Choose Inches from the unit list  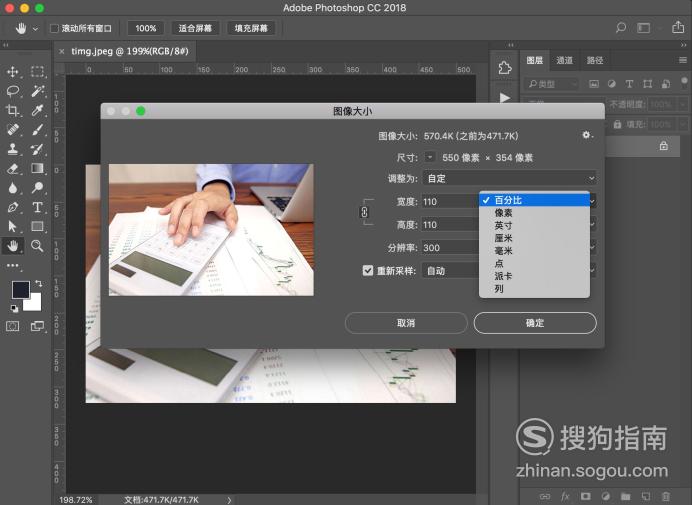coord(534,226)
